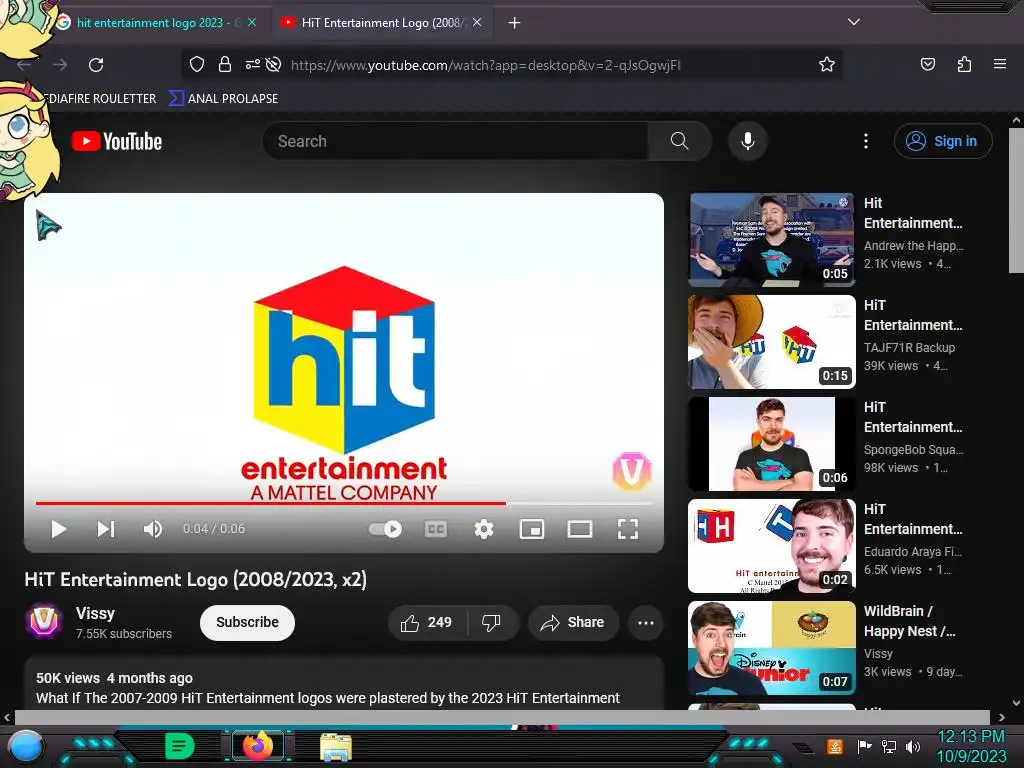Subscribe to Vissy channel
The width and height of the screenshot is (1024, 768).
coord(248,623)
